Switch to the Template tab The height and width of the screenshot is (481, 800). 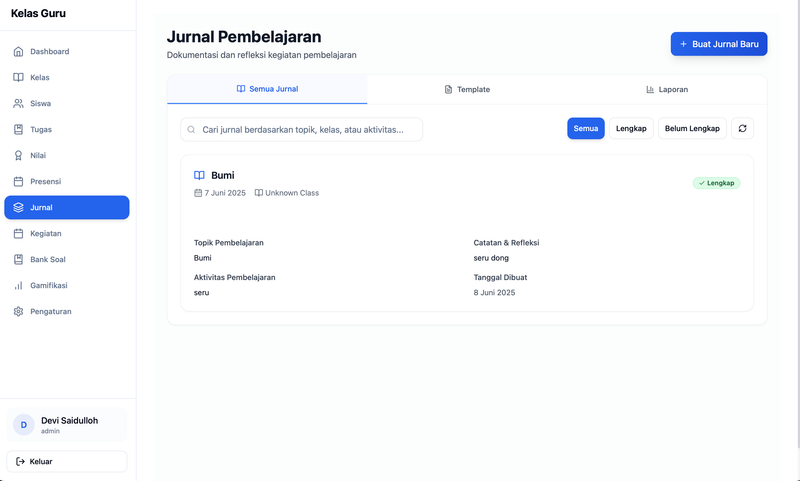(x=467, y=89)
